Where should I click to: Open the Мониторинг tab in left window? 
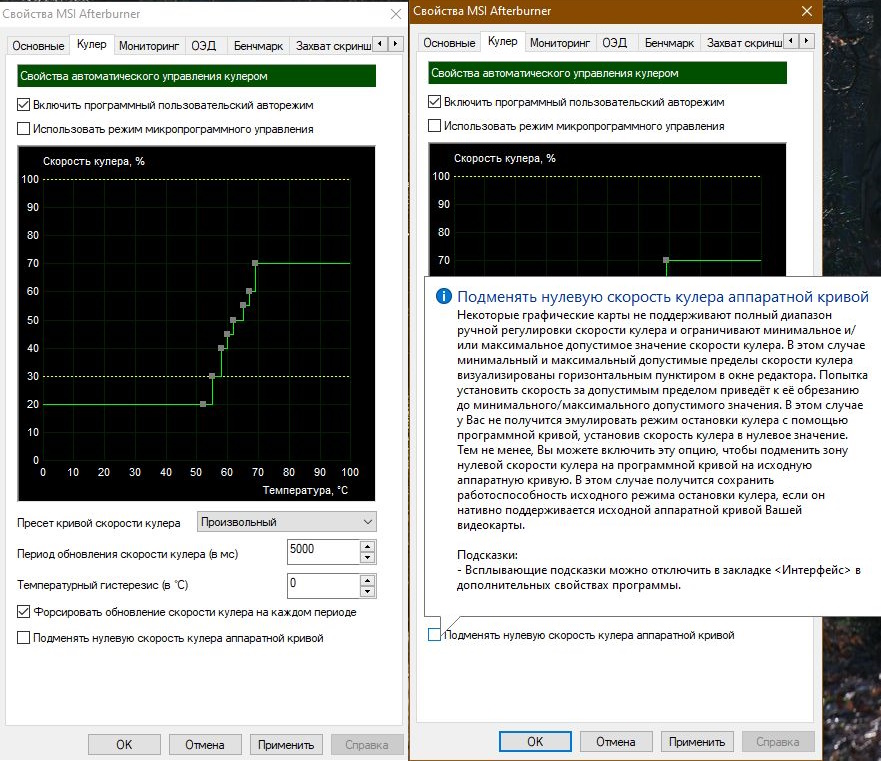pyautogui.click(x=149, y=46)
